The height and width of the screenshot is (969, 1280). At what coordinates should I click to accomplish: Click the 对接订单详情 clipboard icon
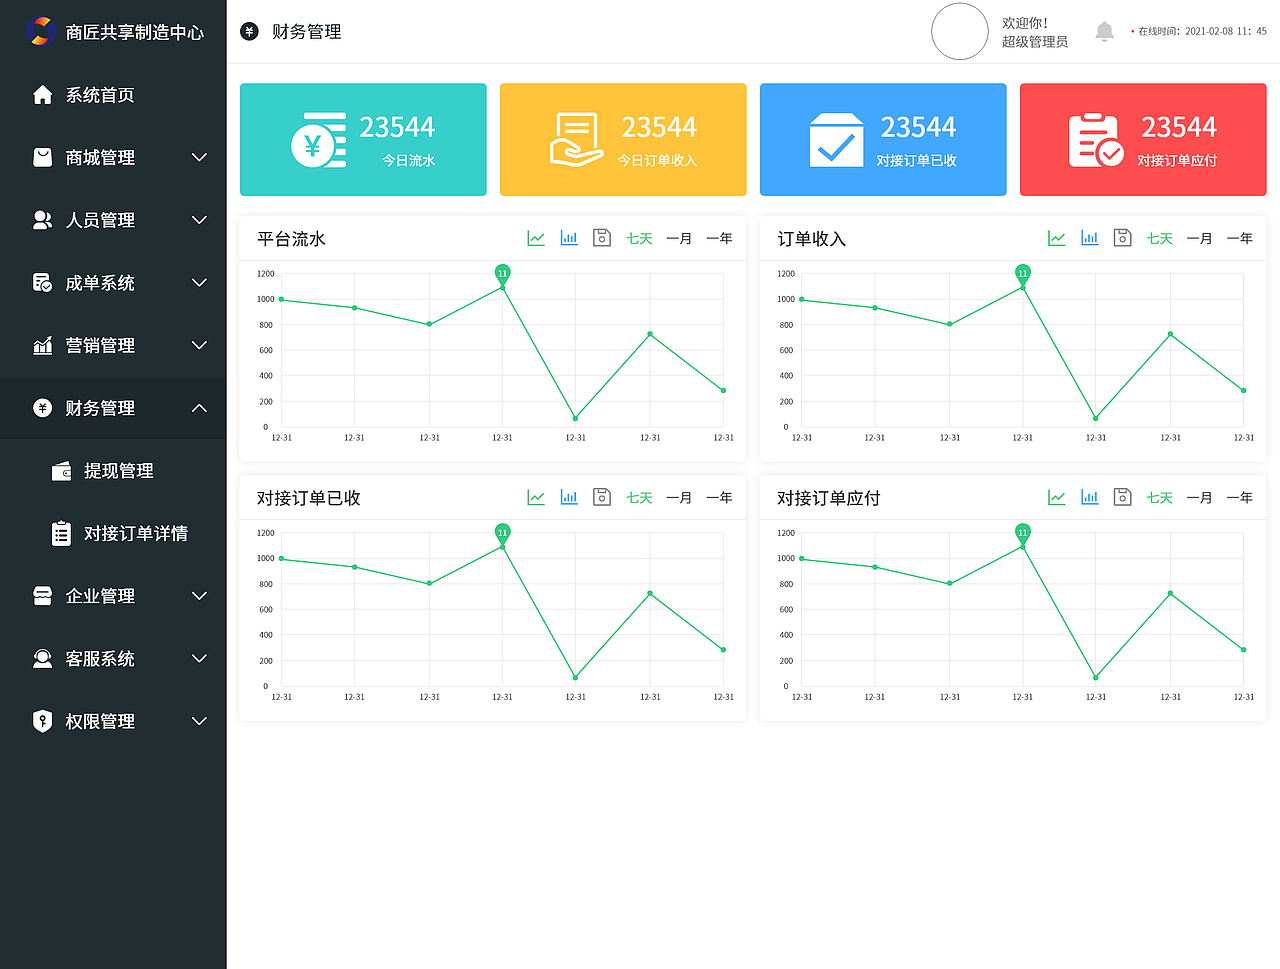(x=61, y=533)
